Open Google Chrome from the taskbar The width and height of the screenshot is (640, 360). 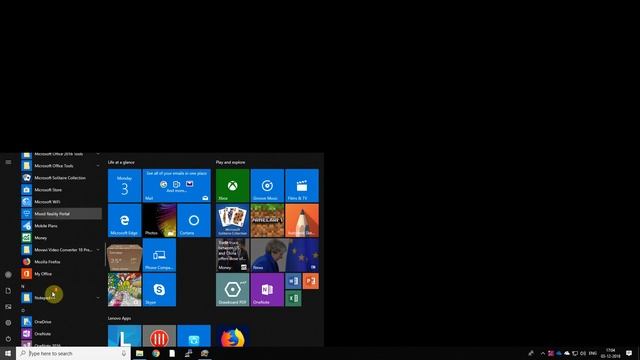click(x=156, y=353)
